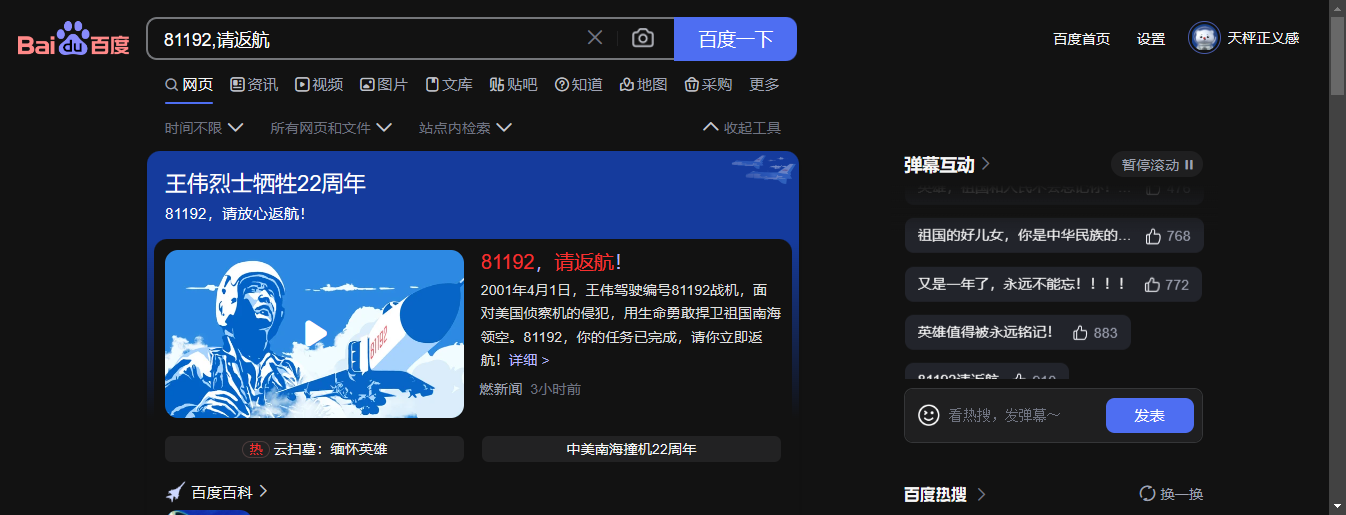Click the 燃新闻 source label
Screen dimensions: 1346x515
click(501, 389)
